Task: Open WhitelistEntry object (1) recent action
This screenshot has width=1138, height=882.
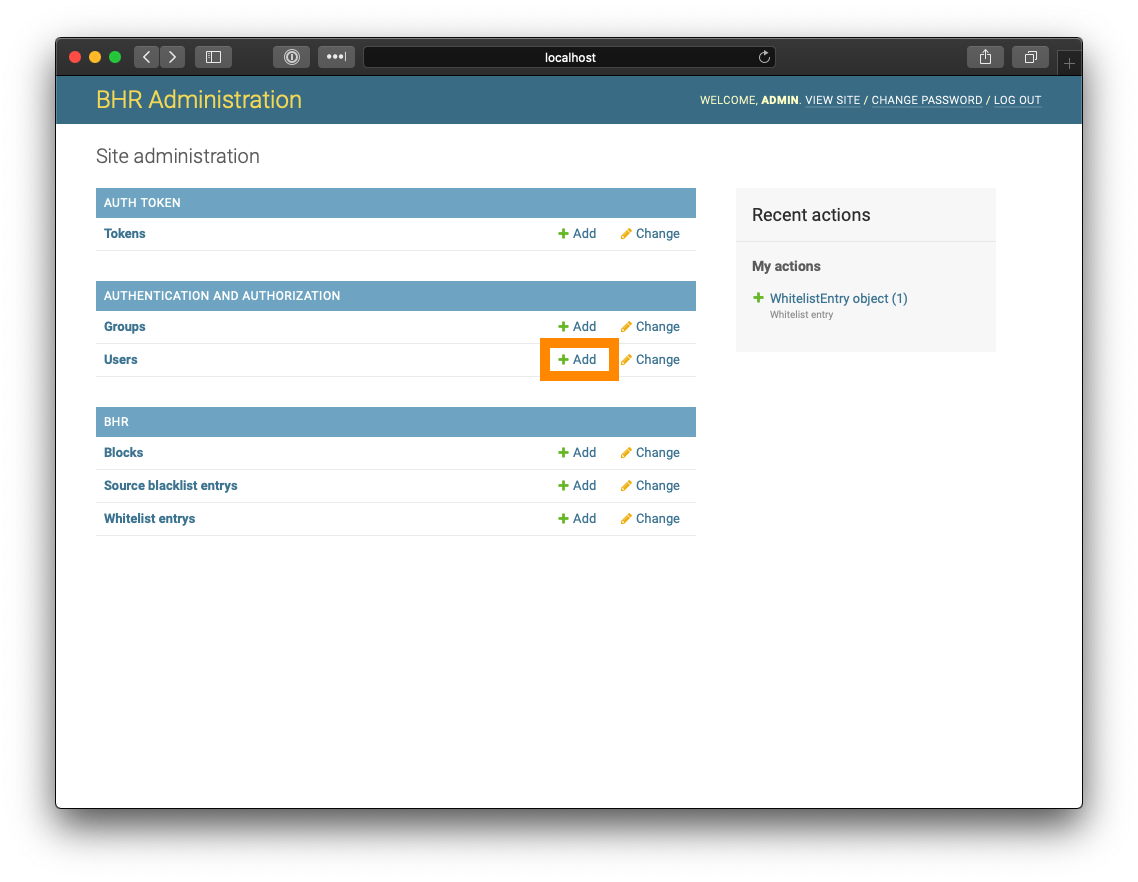Action: (838, 298)
